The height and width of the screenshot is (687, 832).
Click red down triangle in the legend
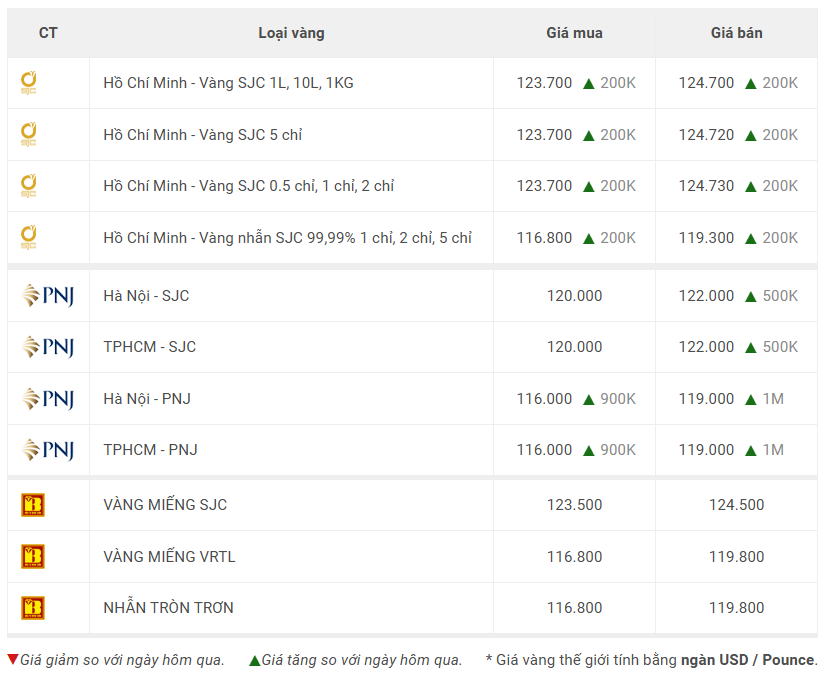13,659
